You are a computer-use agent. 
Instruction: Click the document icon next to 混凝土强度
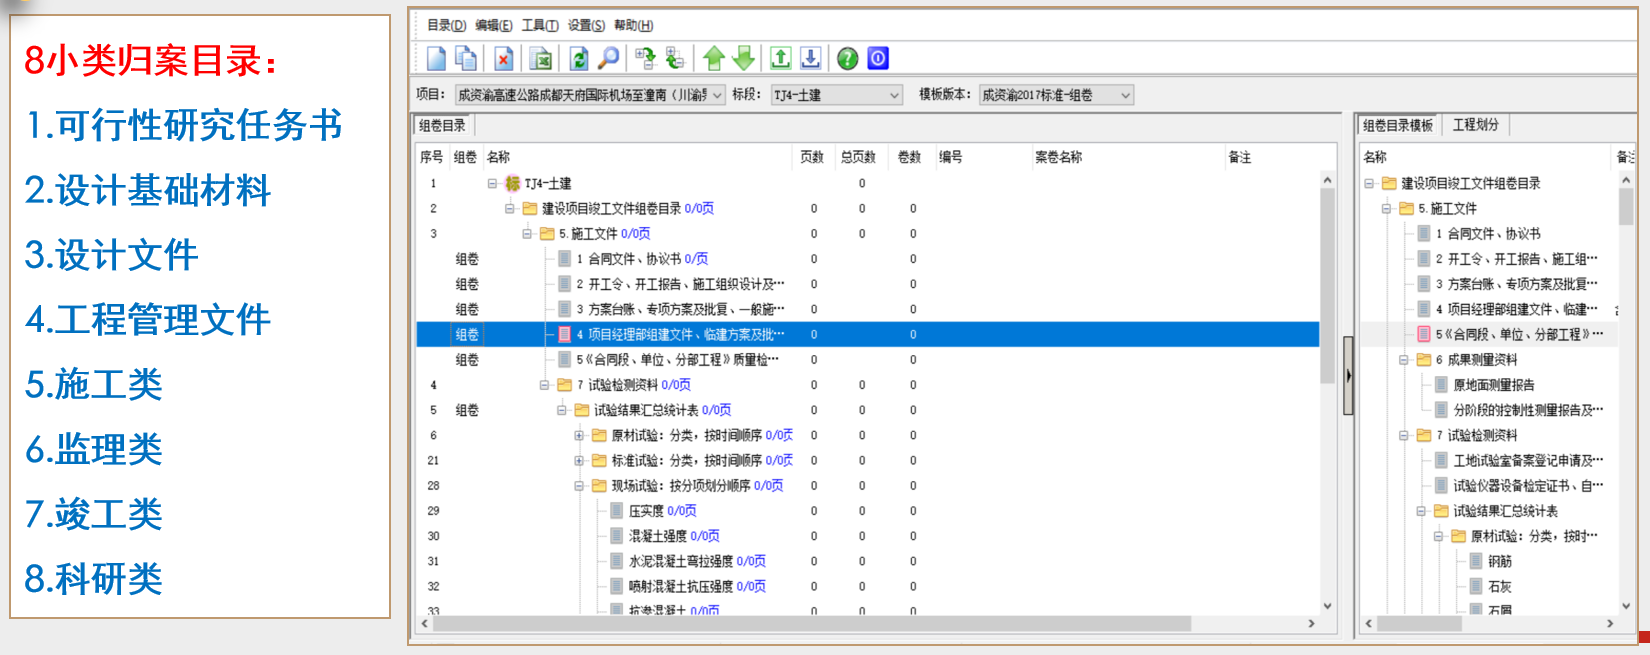tap(617, 536)
